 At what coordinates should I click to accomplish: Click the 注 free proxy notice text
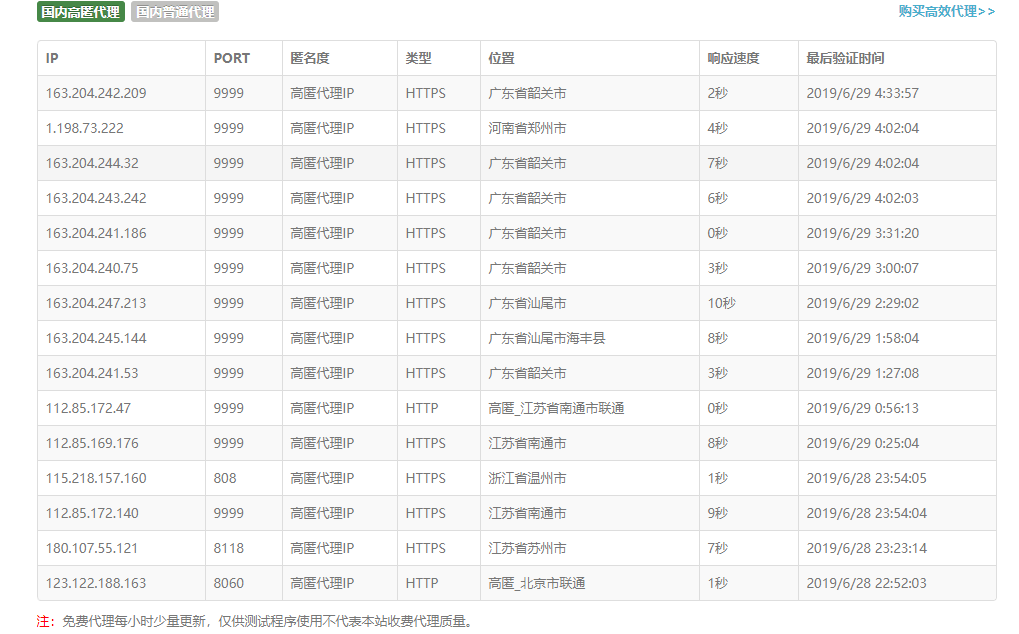[x=255, y=622]
